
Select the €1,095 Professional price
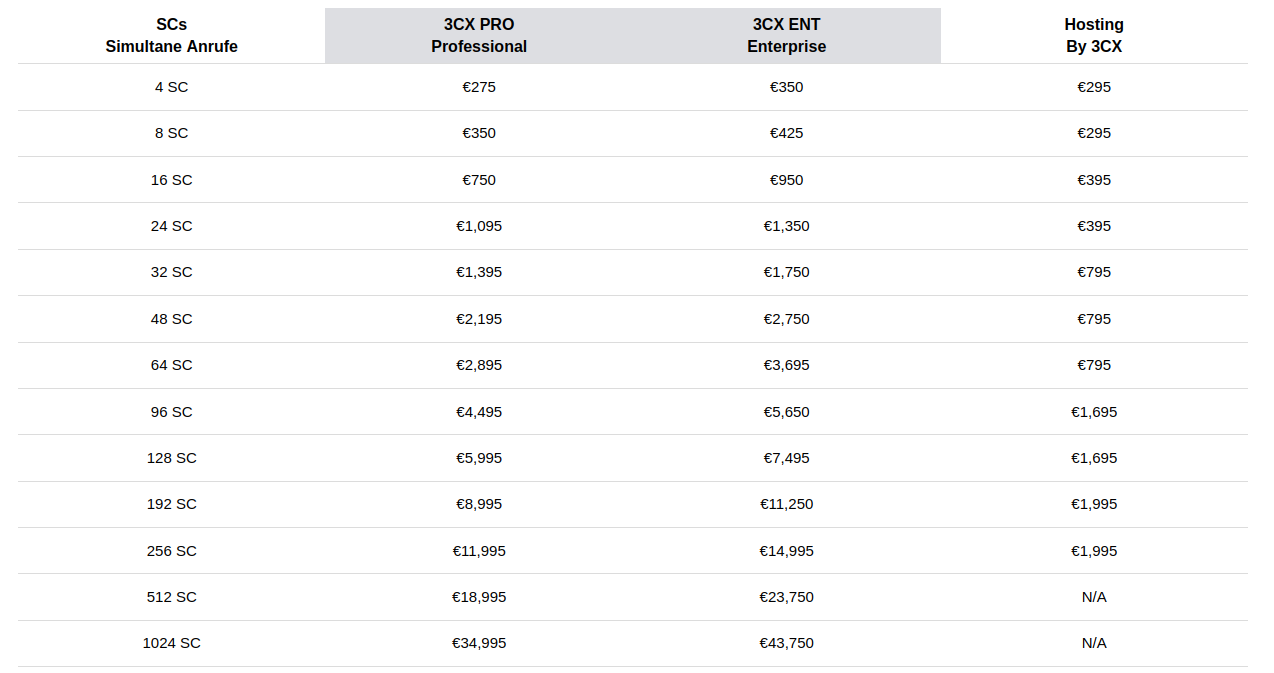click(x=479, y=226)
